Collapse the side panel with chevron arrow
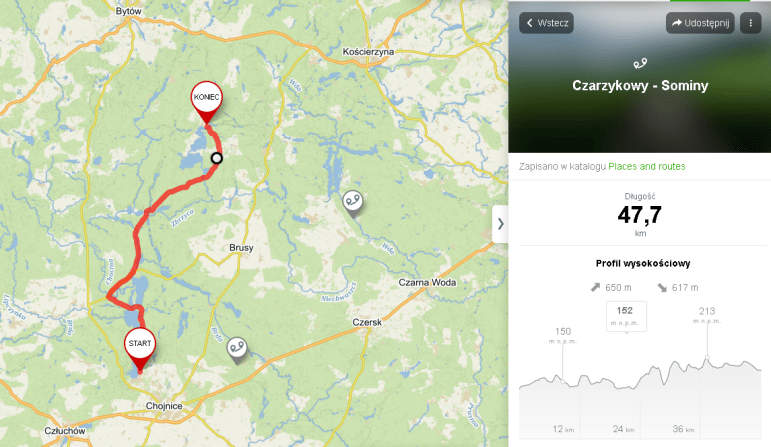 pos(500,224)
